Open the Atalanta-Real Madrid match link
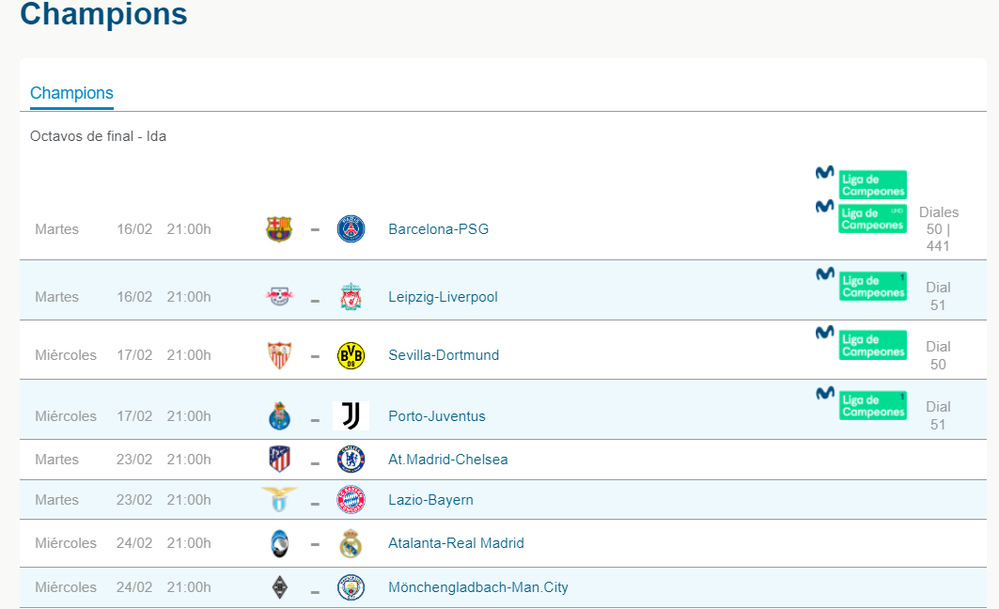The image size is (999, 609). pyautogui.click(x=455, y=543)
